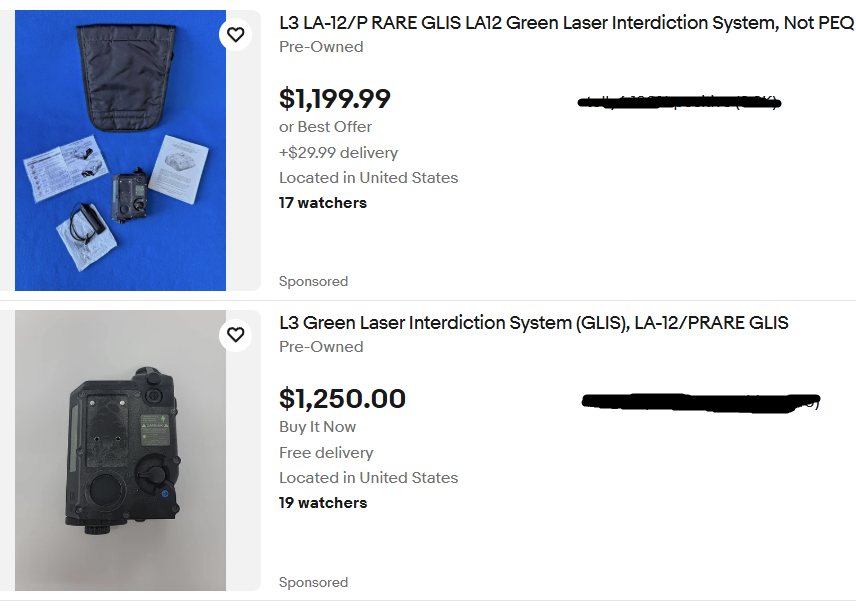Click the blacked-out seller info beside $1,250.00
Screen dimensions: 856x608
click(701, 403)
